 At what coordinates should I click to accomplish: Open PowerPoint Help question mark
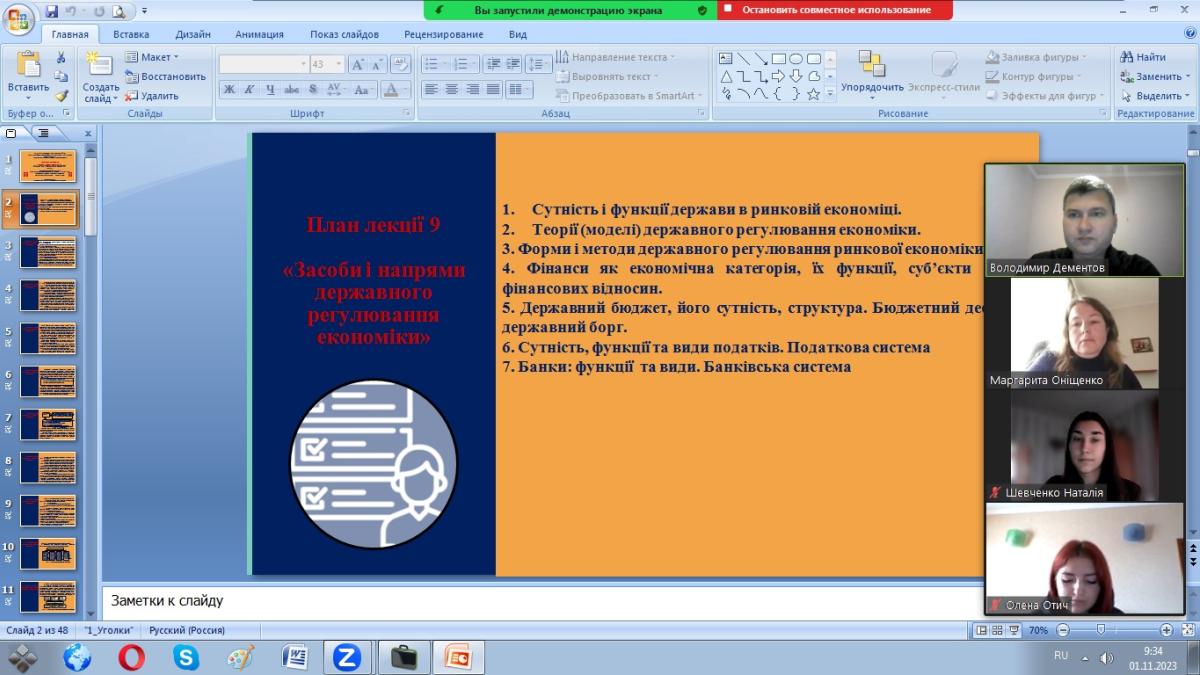point(1190,34)
